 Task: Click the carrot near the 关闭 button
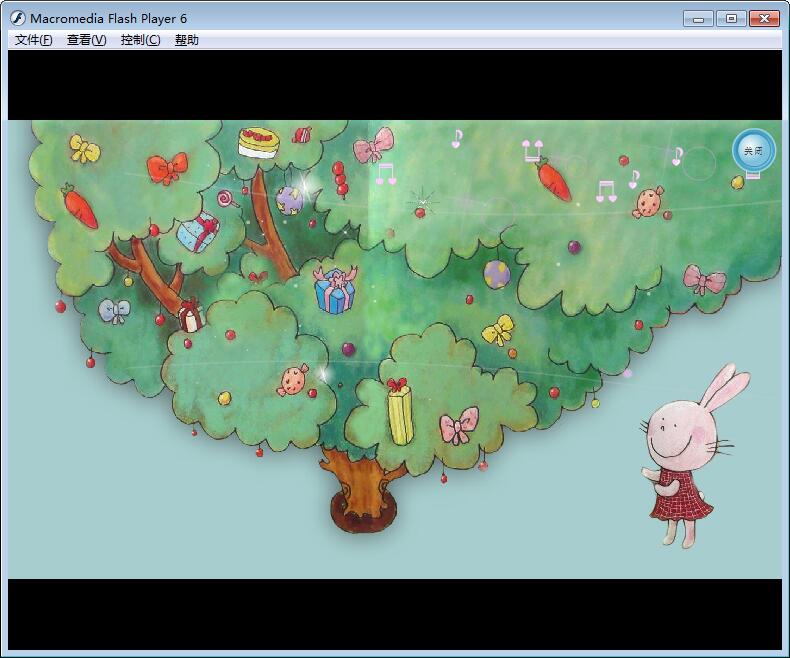pyautogui.click(x=552, y=179)
